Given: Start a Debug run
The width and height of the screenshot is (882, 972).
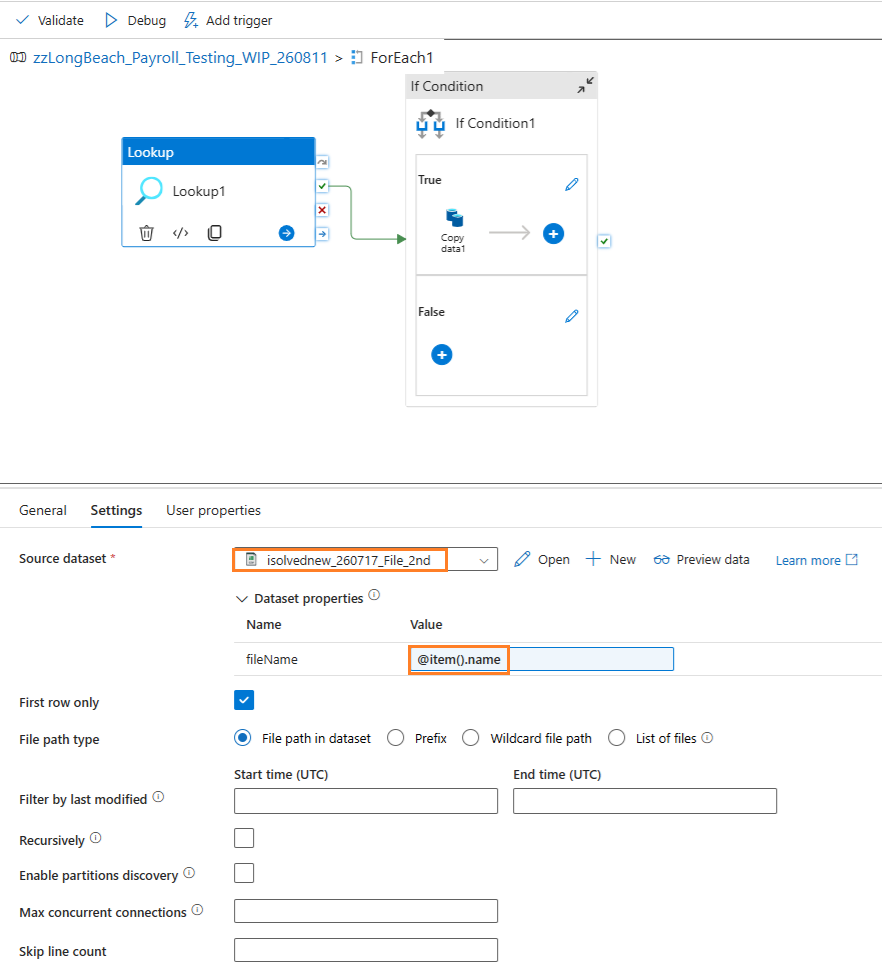Looking at the screenshot, I should pyautogui.click(x=135, y=20).
